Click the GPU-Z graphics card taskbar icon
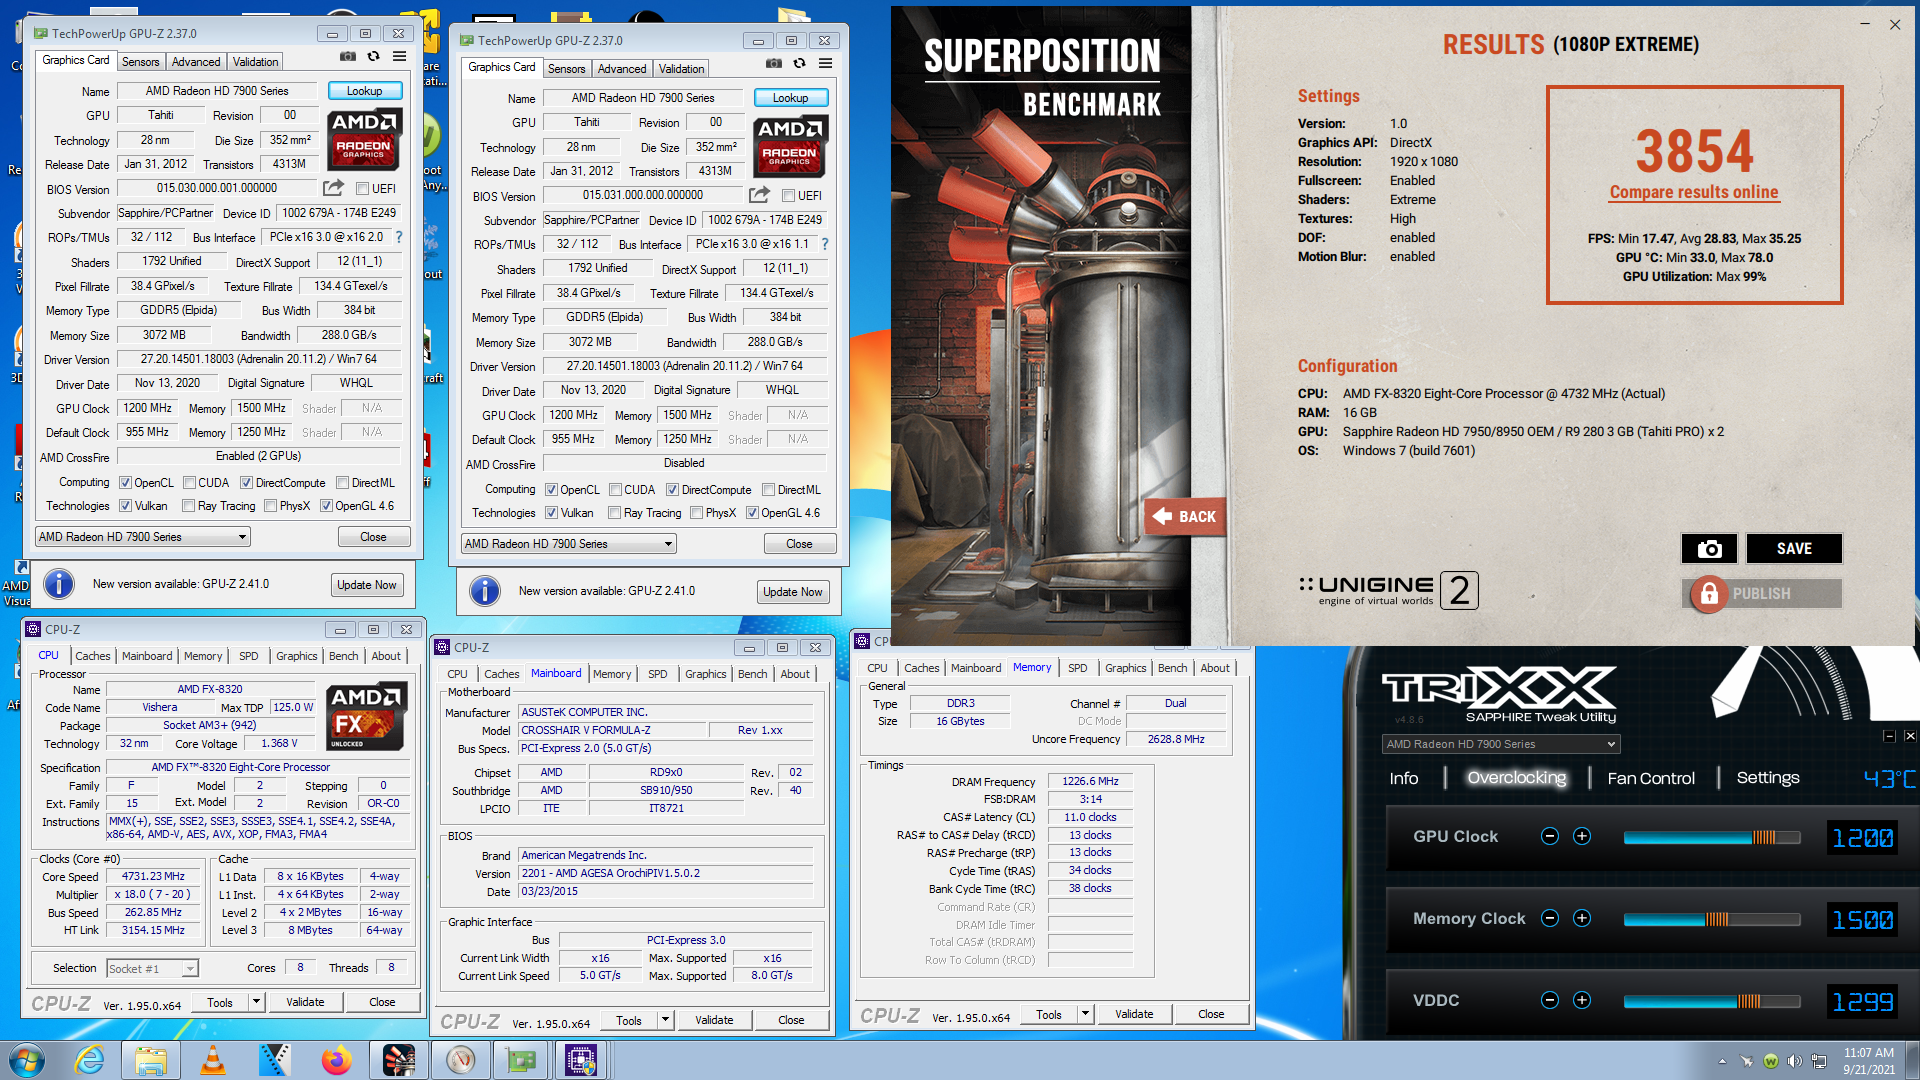The height and width of the screenshot is (1080, 1920). tap(521, 1060)
